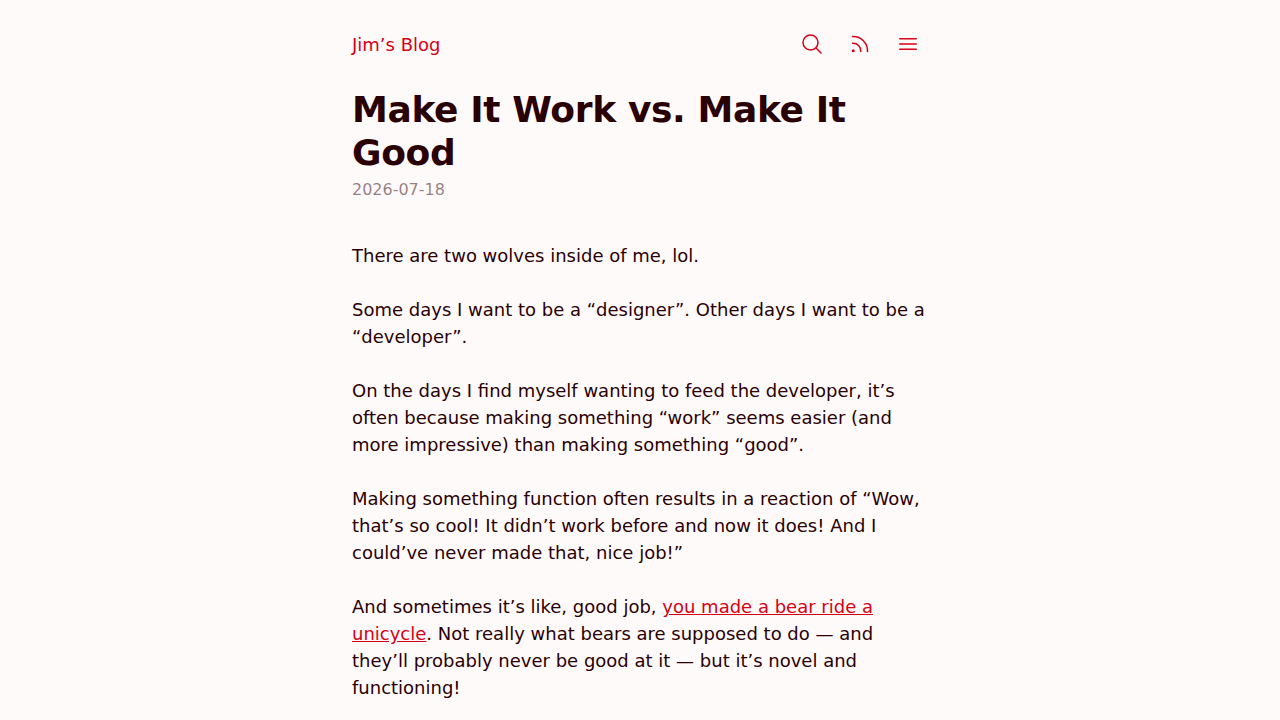Click the sentence about two wolves
This screenshot has height=720, width=1280.
(x=525, y=256)
